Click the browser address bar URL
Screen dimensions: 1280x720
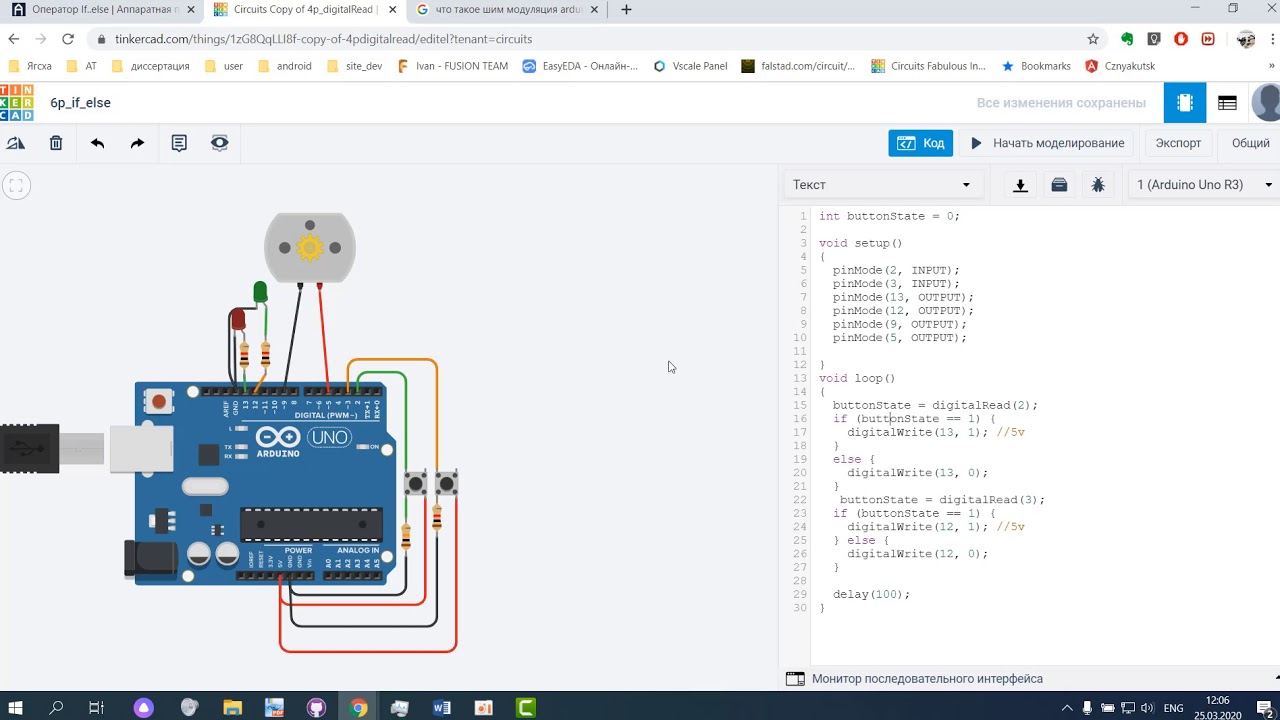tap(323, 39)
